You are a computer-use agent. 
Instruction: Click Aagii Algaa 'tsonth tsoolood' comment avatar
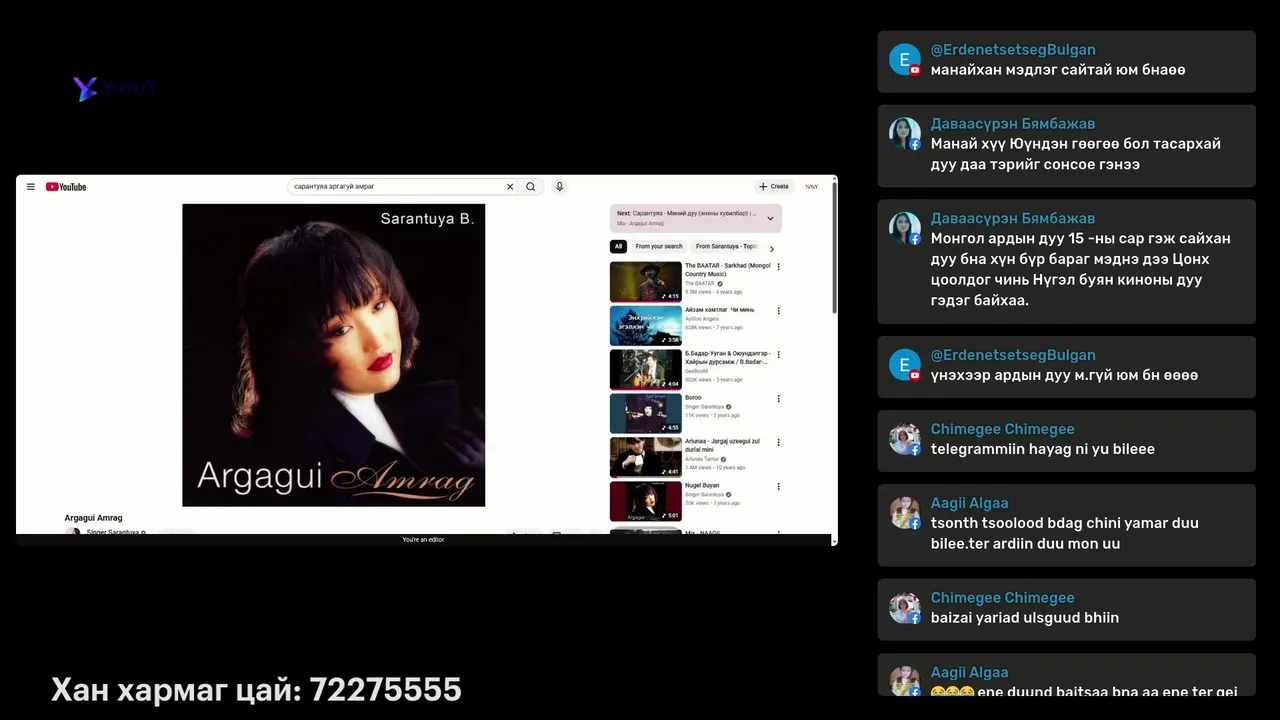pos(905,513)
